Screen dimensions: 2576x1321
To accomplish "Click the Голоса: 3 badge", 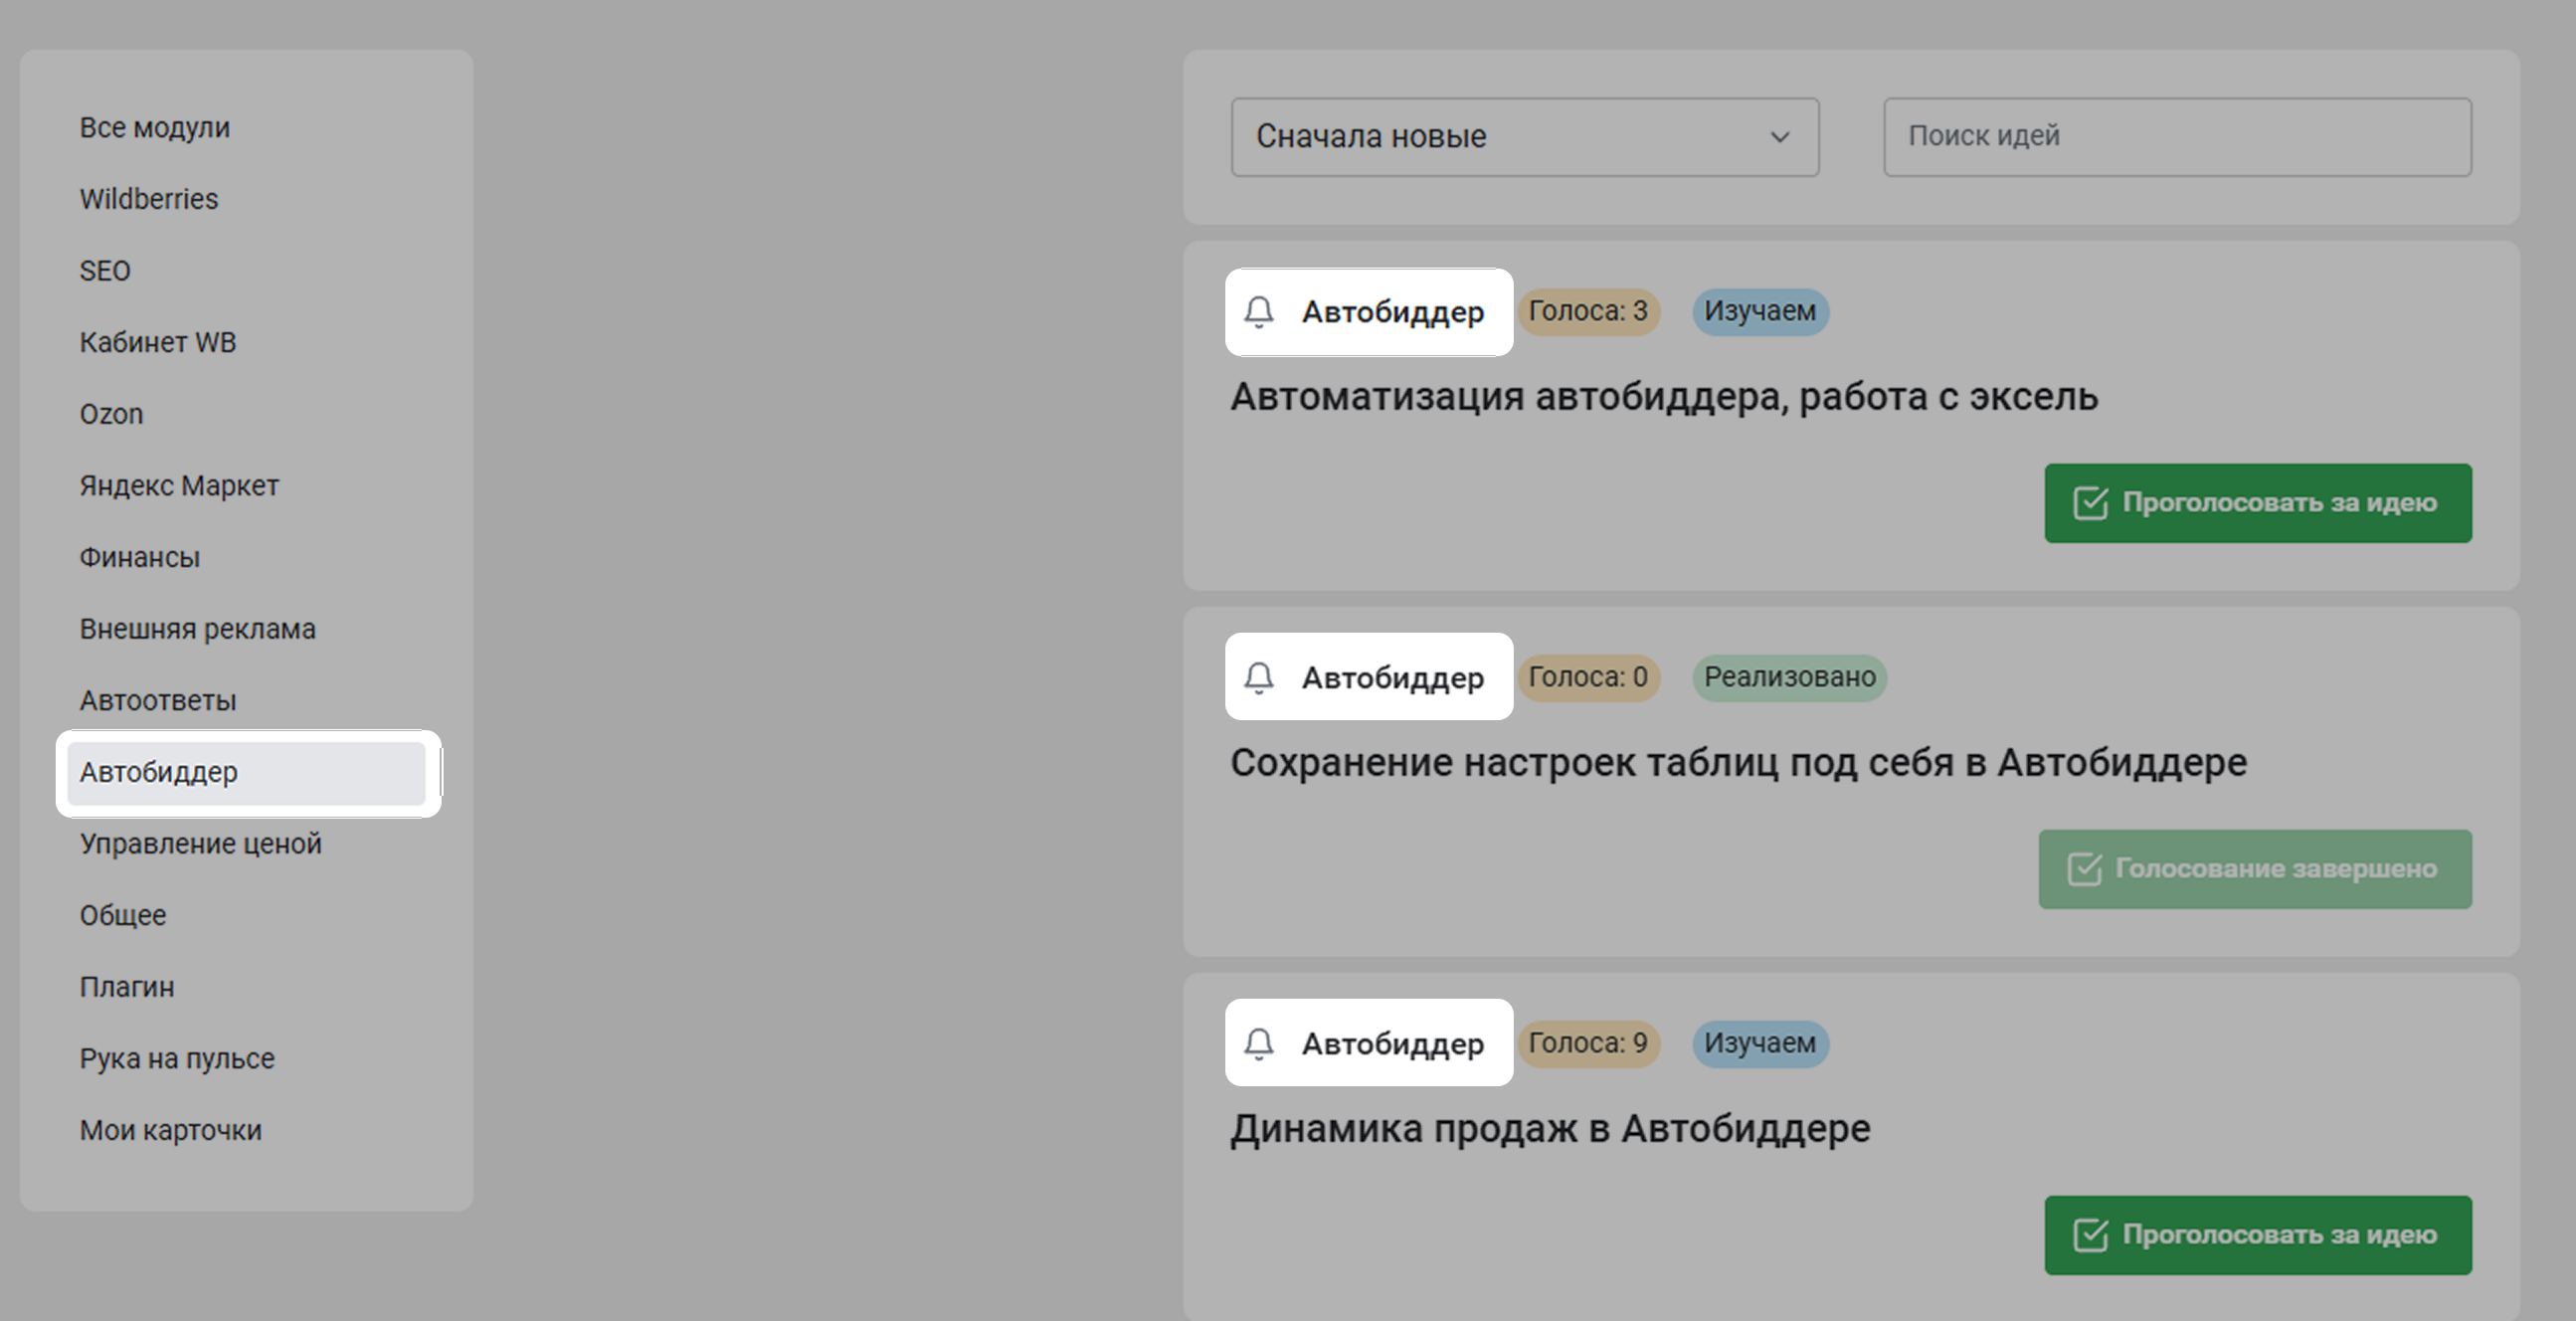I will 1588,312.
